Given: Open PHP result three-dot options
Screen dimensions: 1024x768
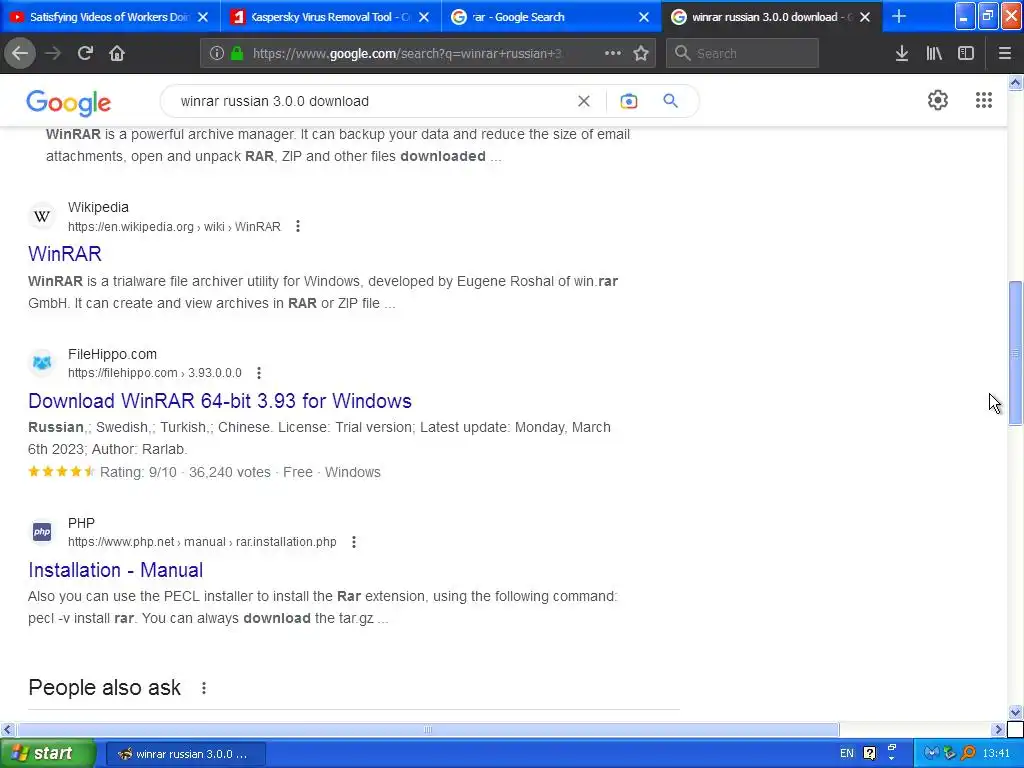Looking at the screenshot, I should [x=354, y=542].
